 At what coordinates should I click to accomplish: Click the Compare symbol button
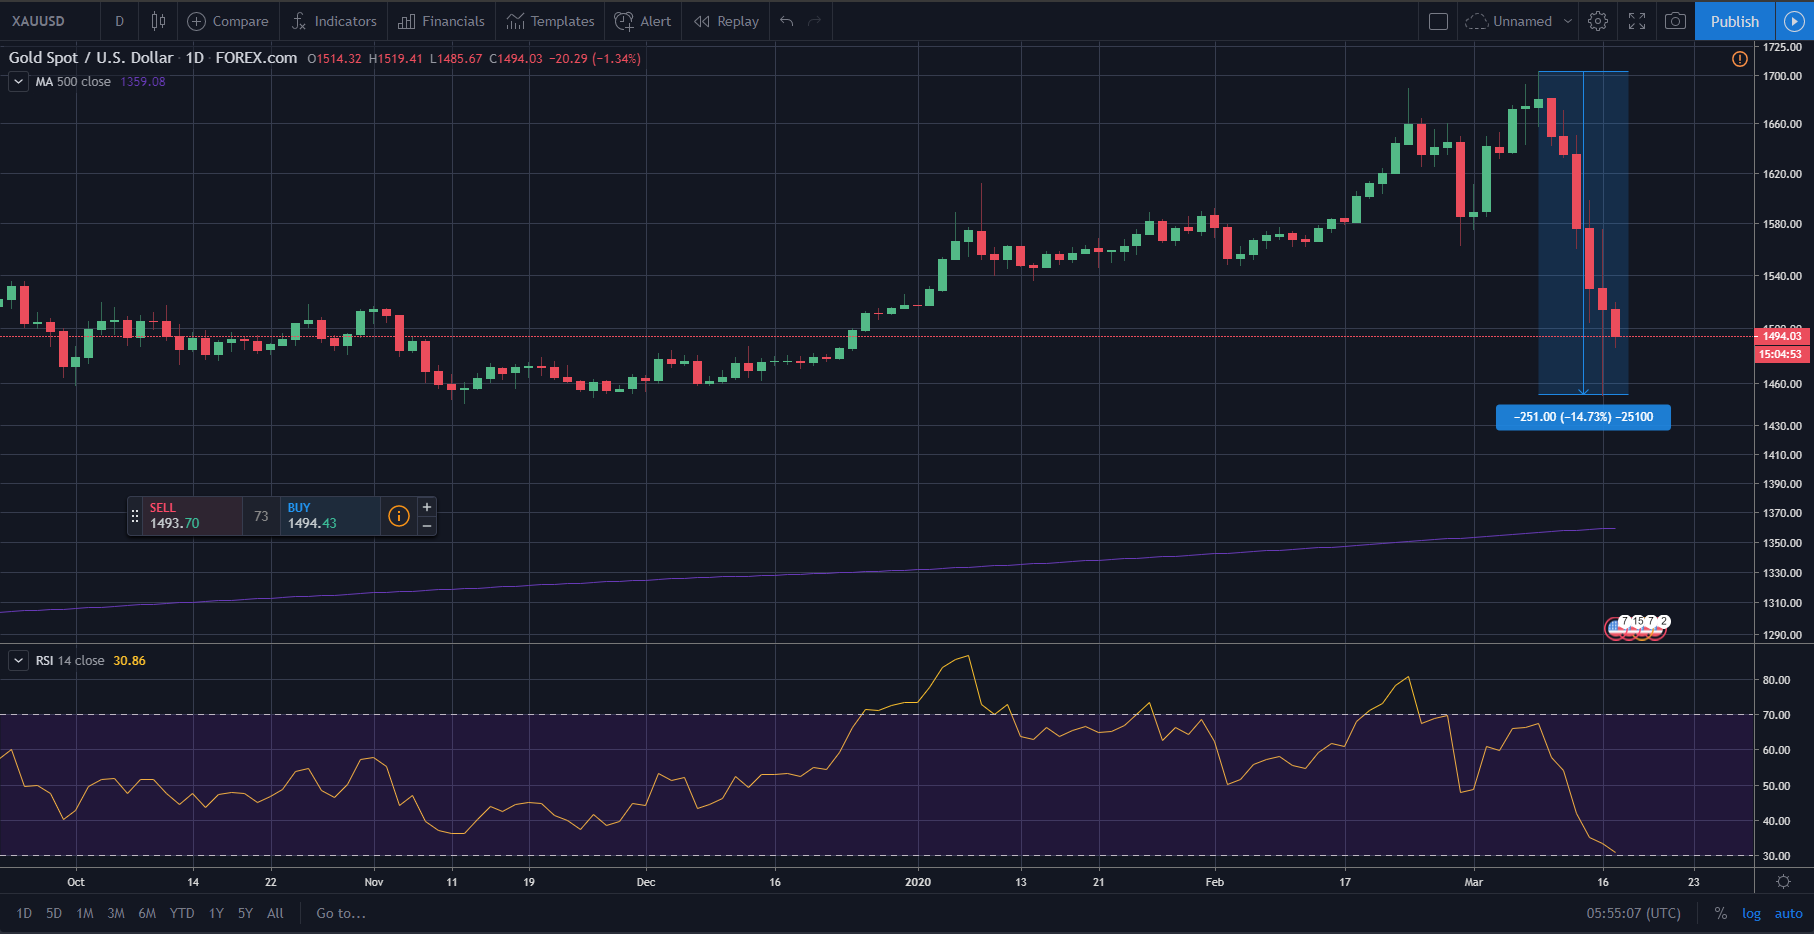pyautogui.click(x=228, y=21)
